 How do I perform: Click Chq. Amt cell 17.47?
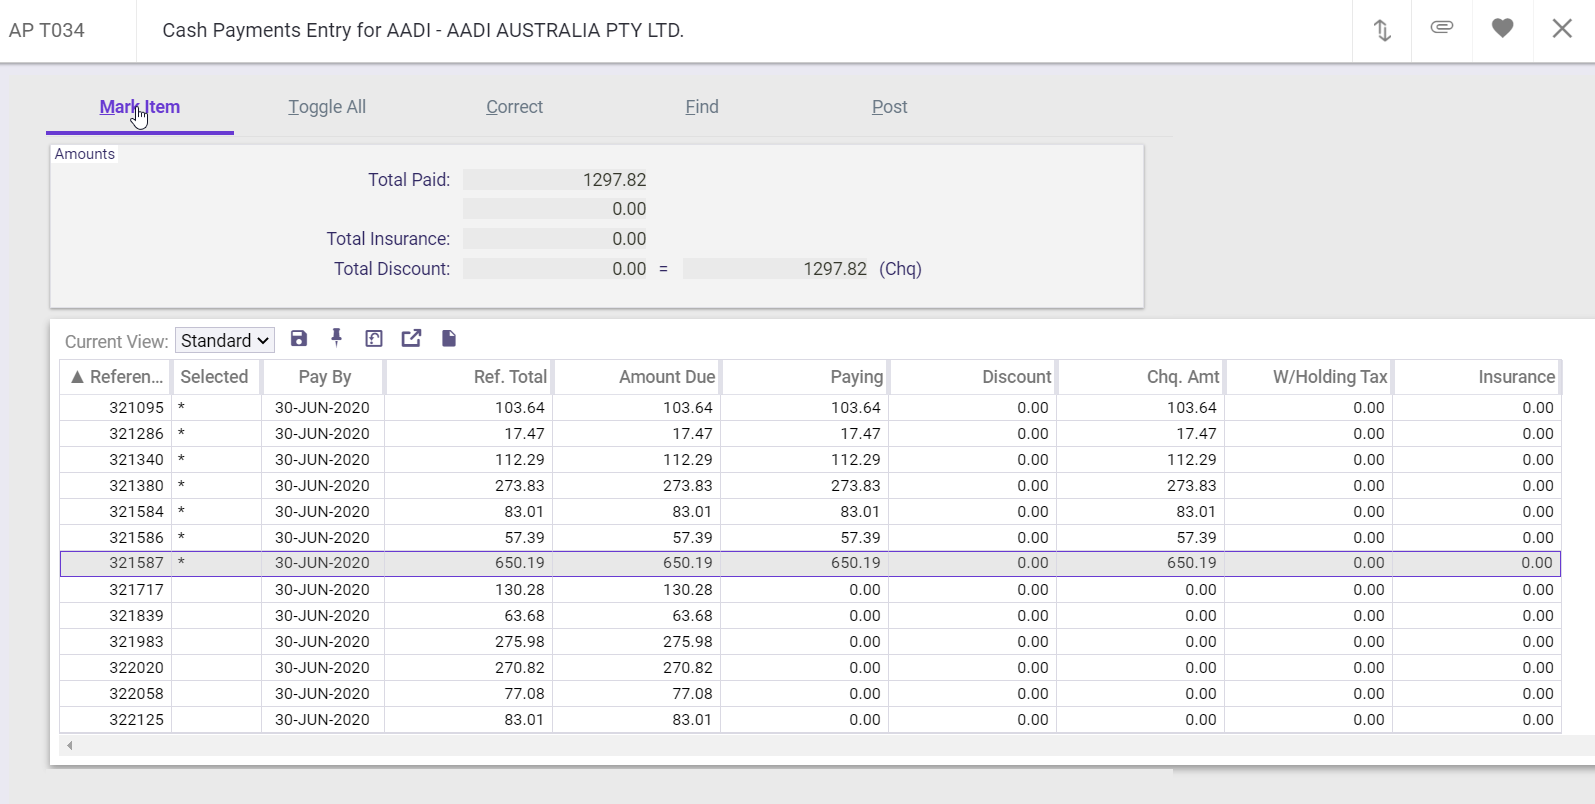pos(1141,434)
